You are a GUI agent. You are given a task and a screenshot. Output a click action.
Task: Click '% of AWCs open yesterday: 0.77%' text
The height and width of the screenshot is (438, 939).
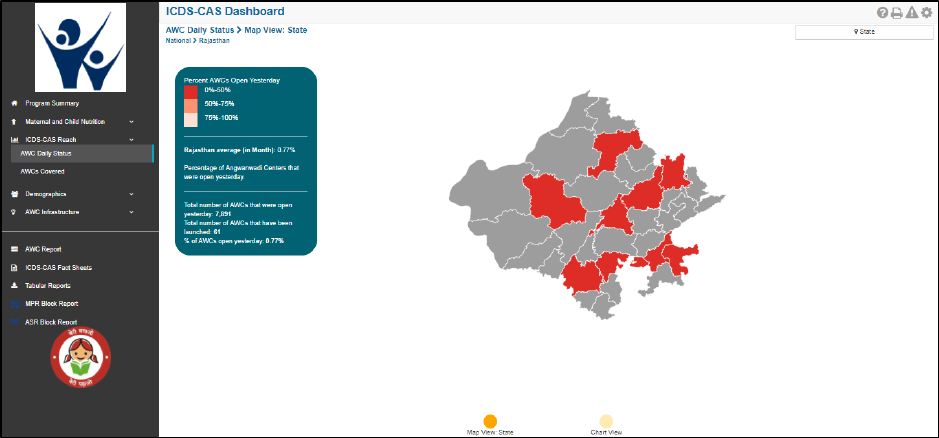pyautogui.click(x=234, y=240)
